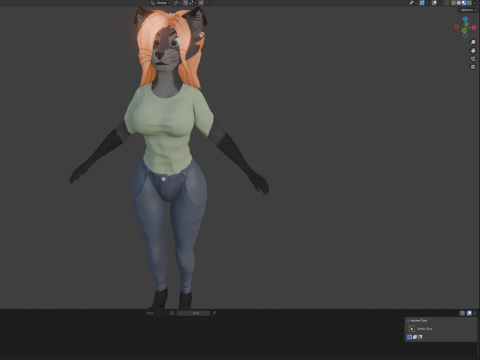This screenshot has height=360, width=480.
Task: Click the browse material sphere icon
Action: click(172, 313)
